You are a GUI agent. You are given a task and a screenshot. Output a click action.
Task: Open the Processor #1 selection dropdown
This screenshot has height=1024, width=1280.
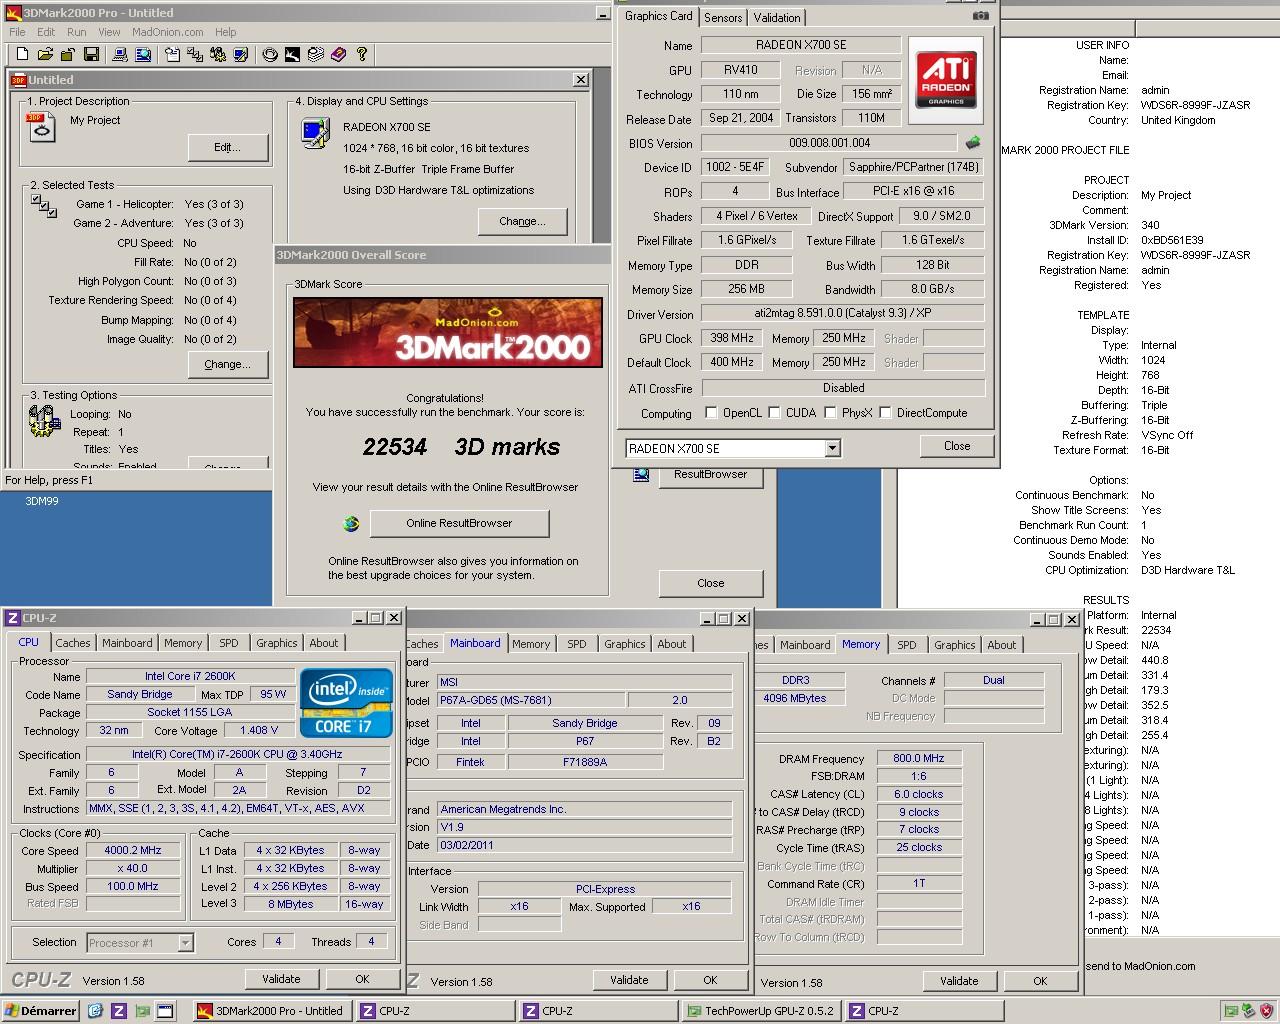185,942
